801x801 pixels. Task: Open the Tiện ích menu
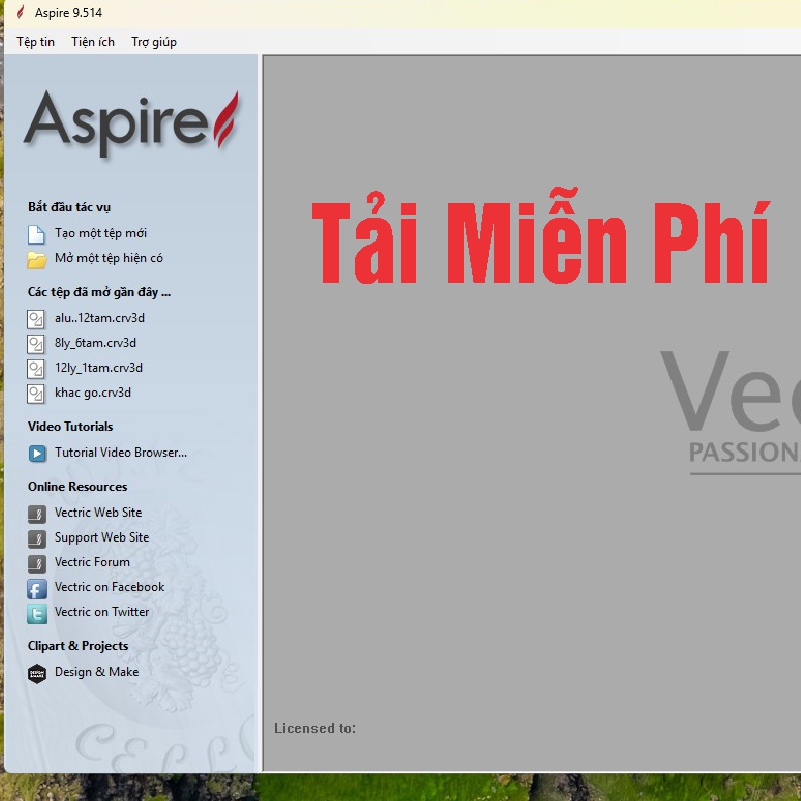pyautogui.click(x=93, y=42)
